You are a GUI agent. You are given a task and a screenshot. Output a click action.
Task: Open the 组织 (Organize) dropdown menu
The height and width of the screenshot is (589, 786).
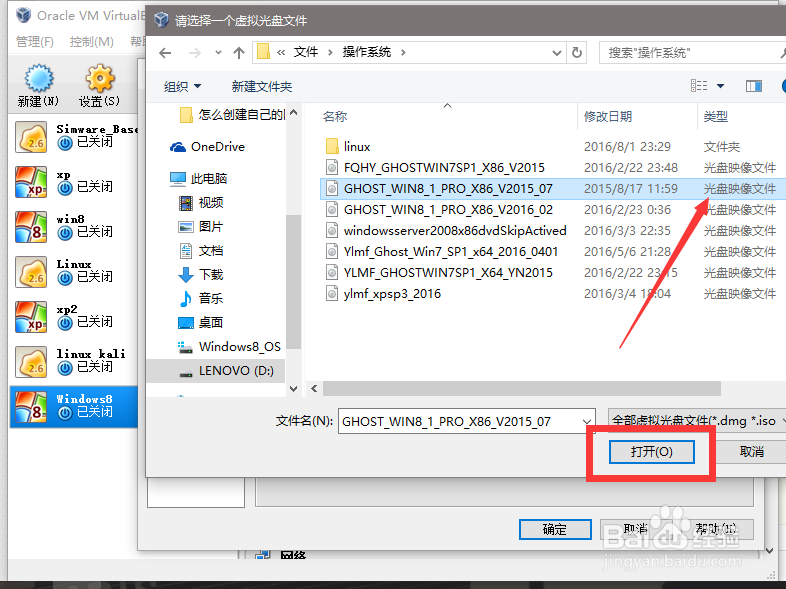[182, 86]
